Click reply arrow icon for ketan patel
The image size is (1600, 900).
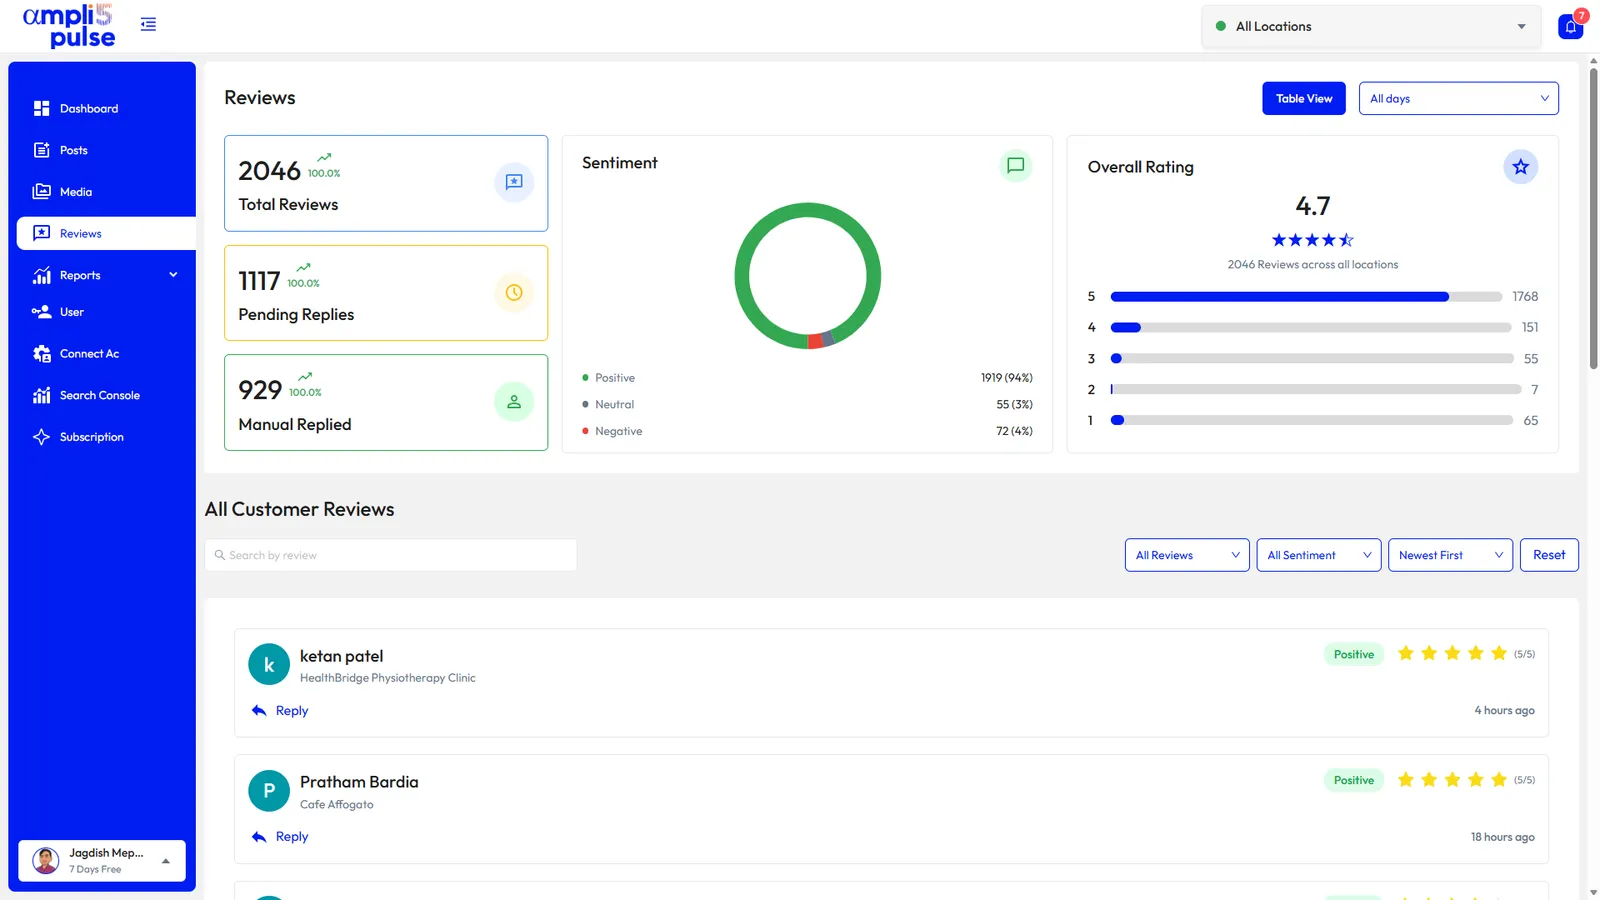(x=259, y=710)
